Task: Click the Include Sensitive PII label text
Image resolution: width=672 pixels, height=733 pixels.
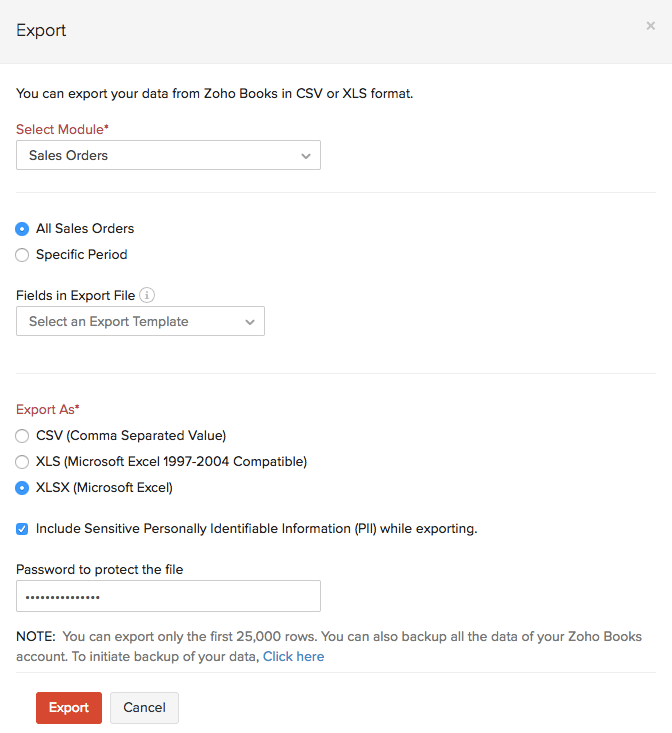Action: click(256, 529)
